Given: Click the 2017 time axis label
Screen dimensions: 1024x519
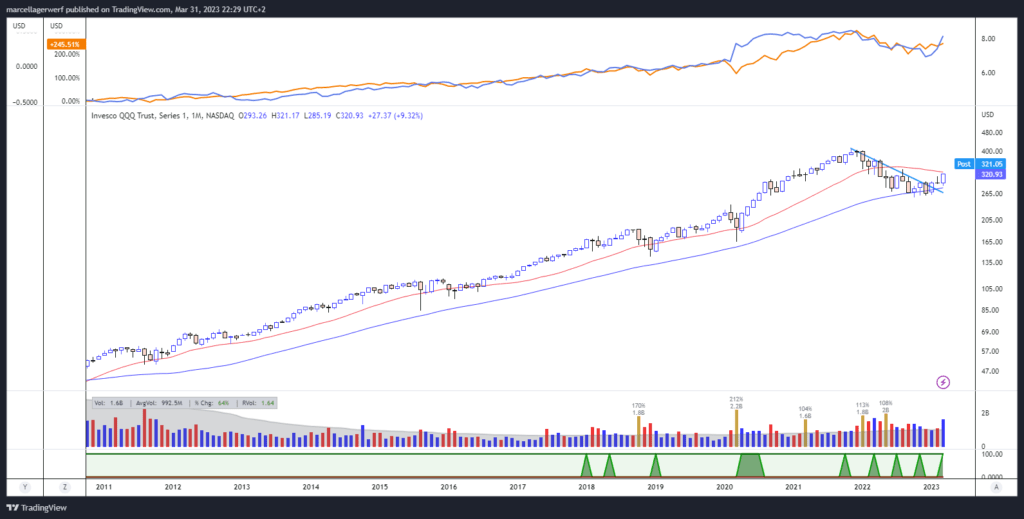Looking at the screenshot, I should point(518,487).
